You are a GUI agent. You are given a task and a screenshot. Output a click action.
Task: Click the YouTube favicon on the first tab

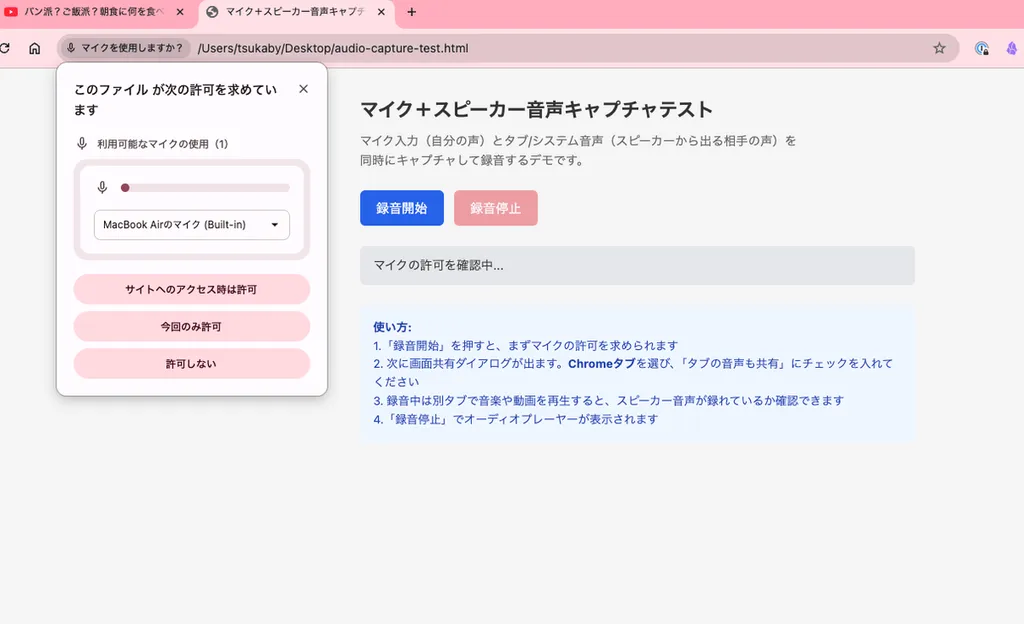12,12
